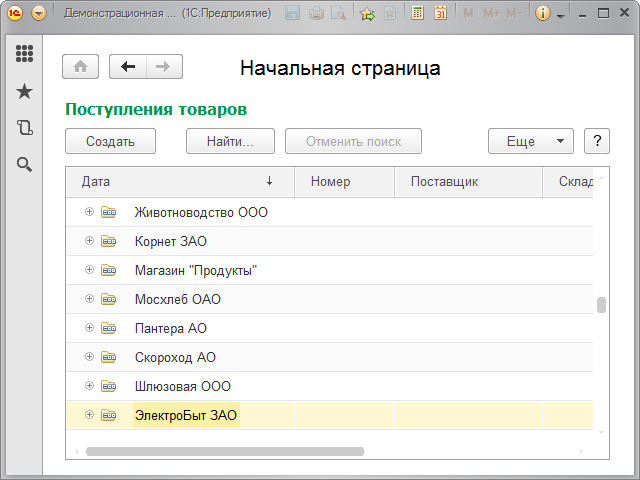640x480 pixels.
Task: Open the info icon in title bar
Action: (543, 14)
